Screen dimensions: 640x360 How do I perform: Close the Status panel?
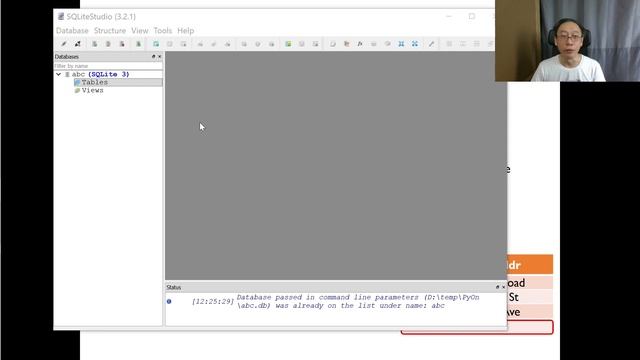coord(503,287)
